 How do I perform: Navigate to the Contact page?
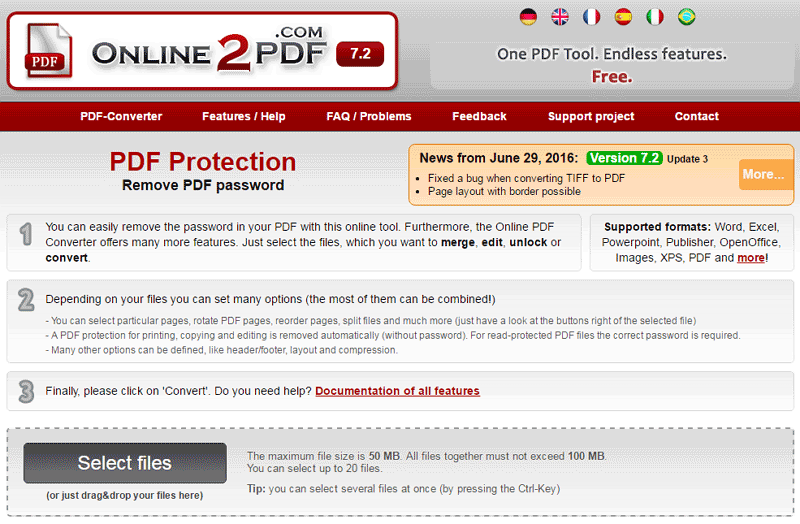(696, 116)
